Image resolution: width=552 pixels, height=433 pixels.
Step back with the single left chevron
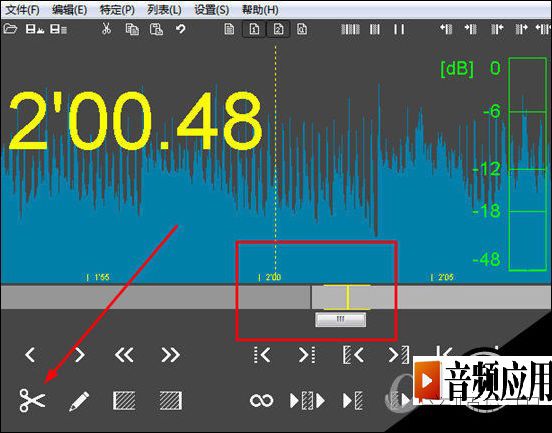pos(30,354)
